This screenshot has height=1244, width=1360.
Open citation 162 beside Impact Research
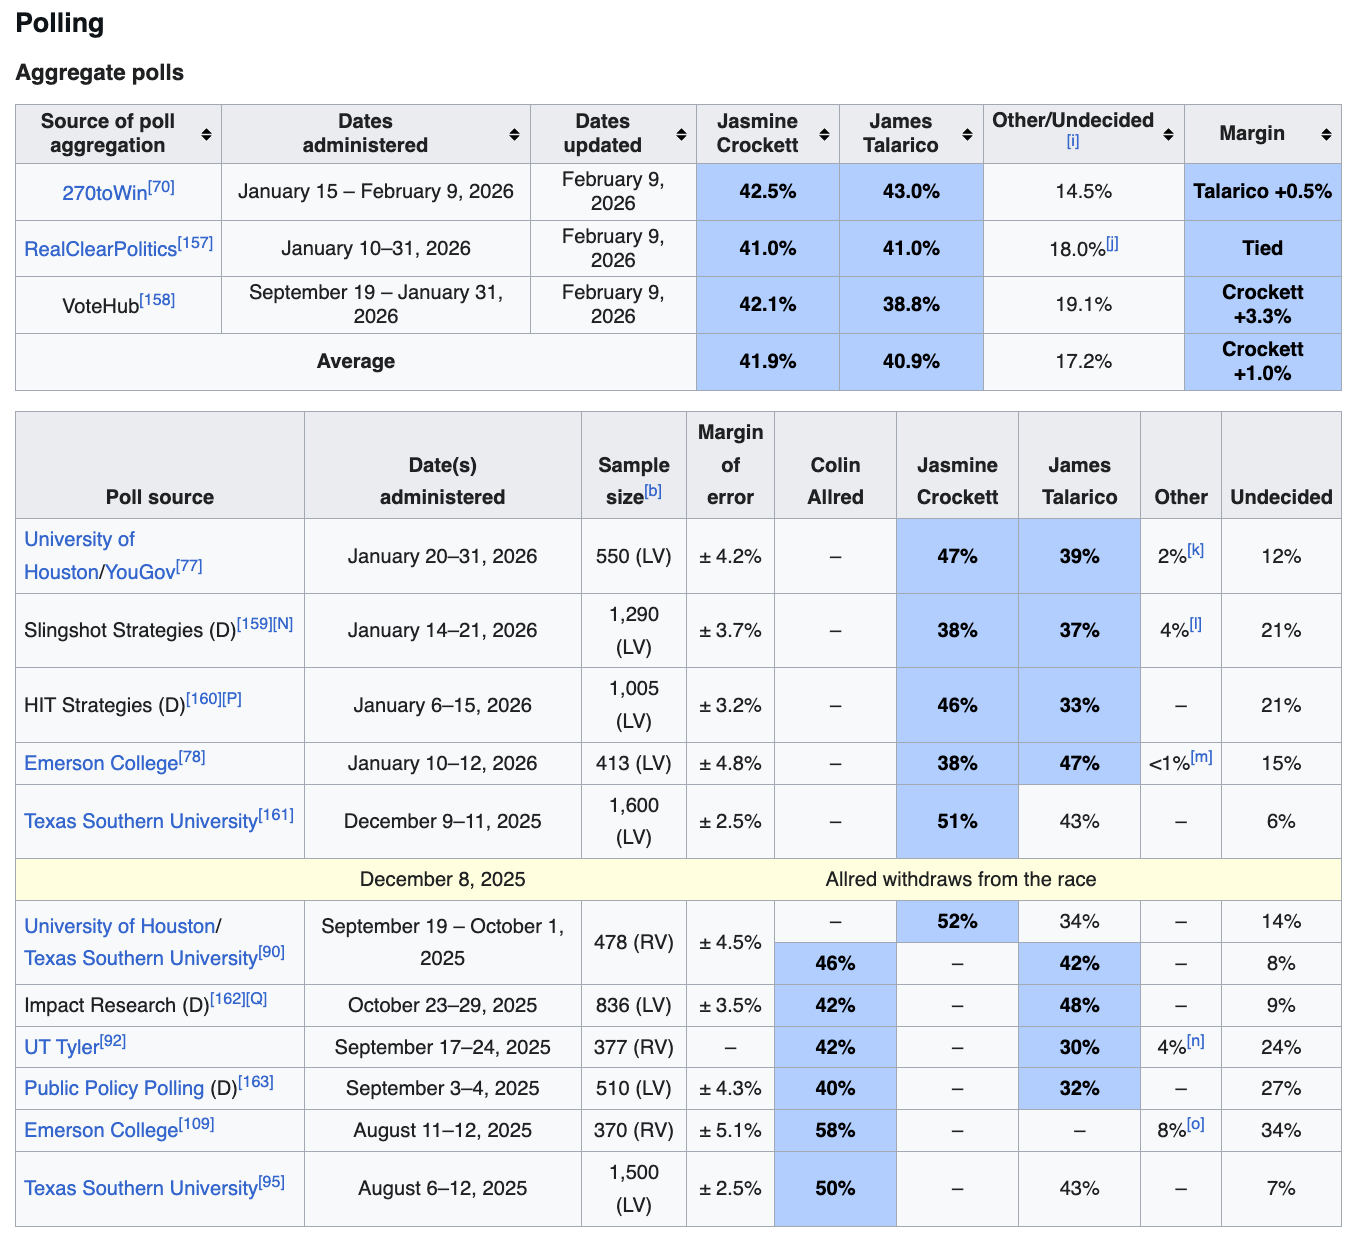pyautogui.click(x=227, y=1000)
